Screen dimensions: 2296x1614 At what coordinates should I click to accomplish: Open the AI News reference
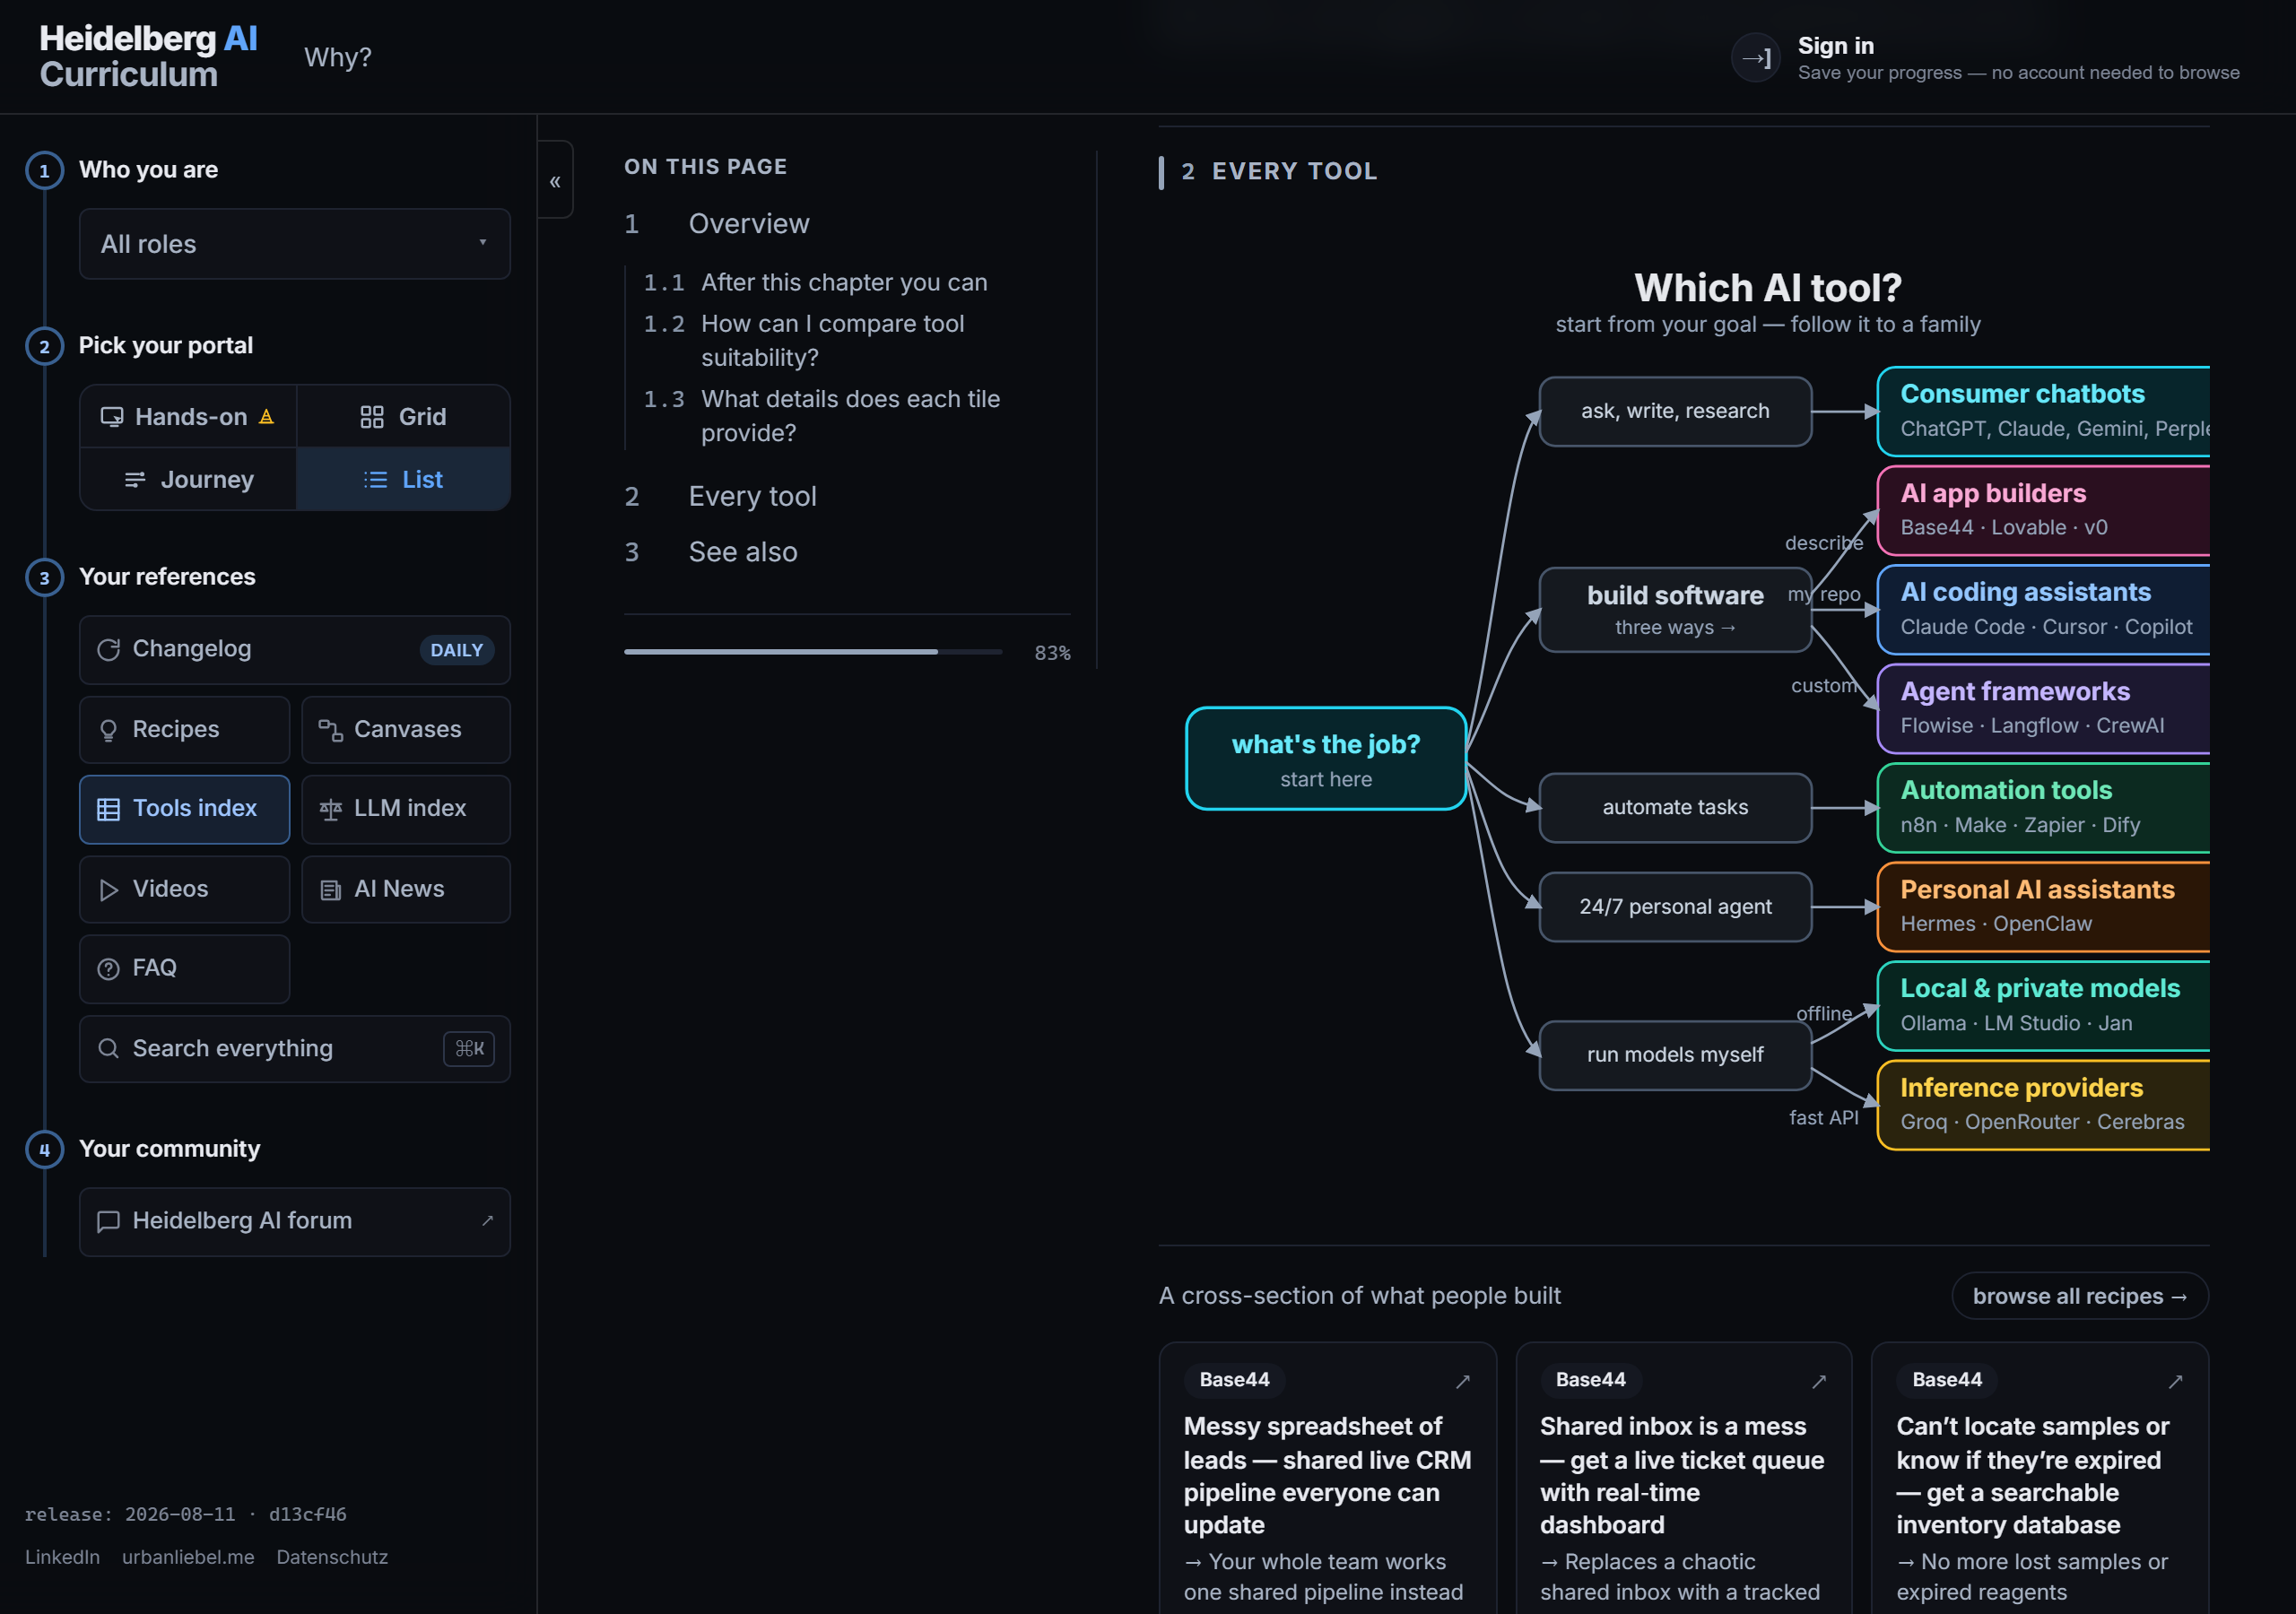(x=406, y=890)
